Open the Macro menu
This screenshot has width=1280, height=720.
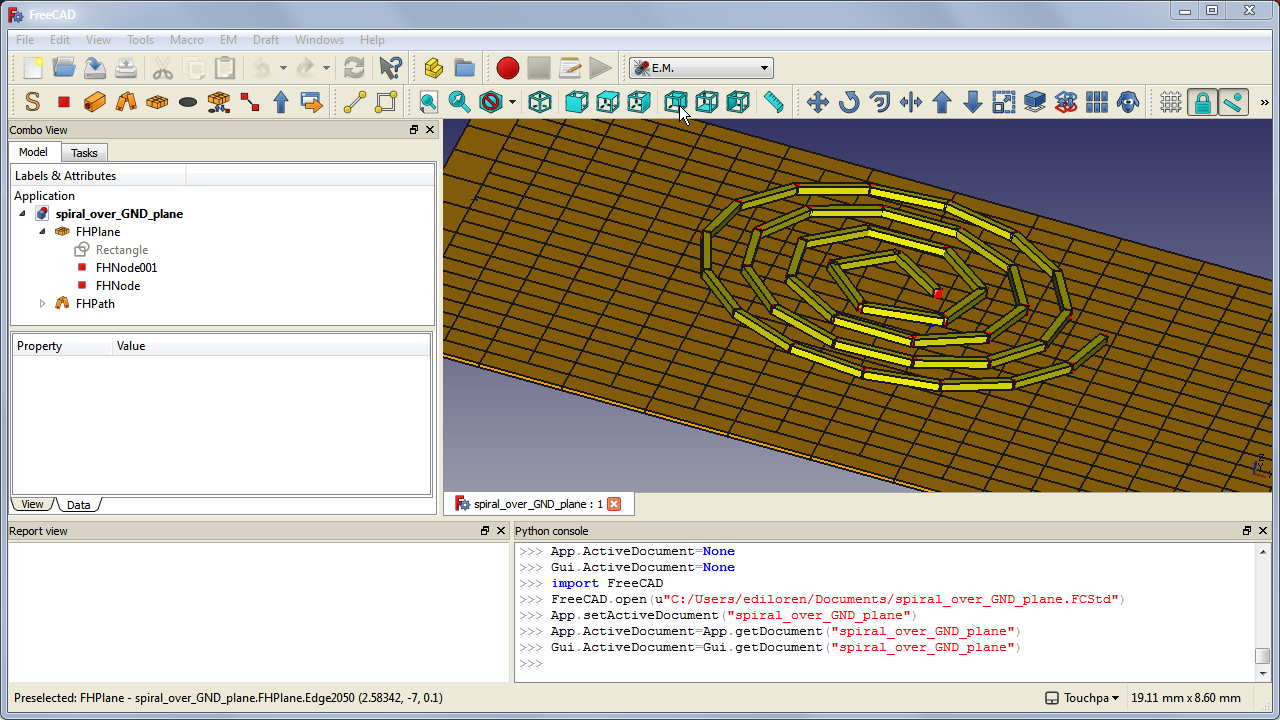coord(187,40)
